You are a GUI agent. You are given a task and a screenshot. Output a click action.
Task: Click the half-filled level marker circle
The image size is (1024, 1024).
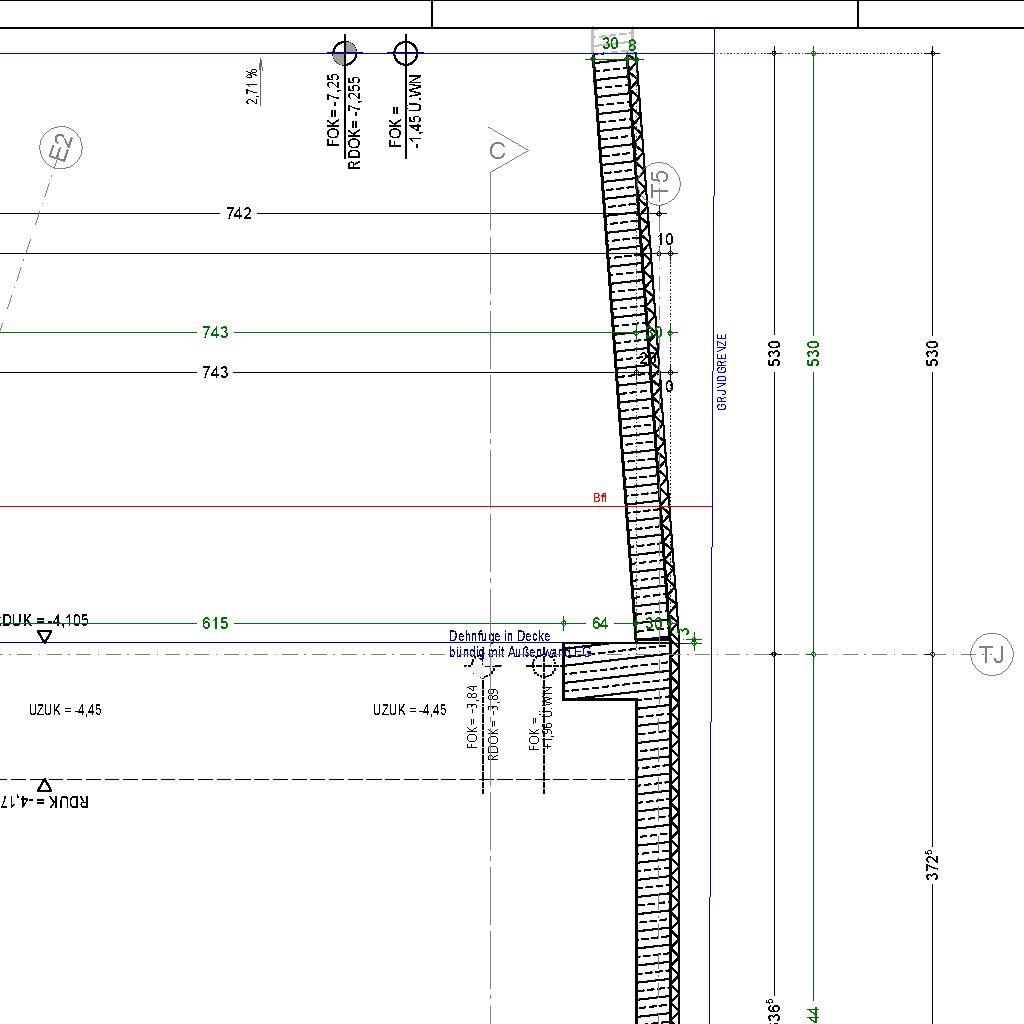(345, 52)
